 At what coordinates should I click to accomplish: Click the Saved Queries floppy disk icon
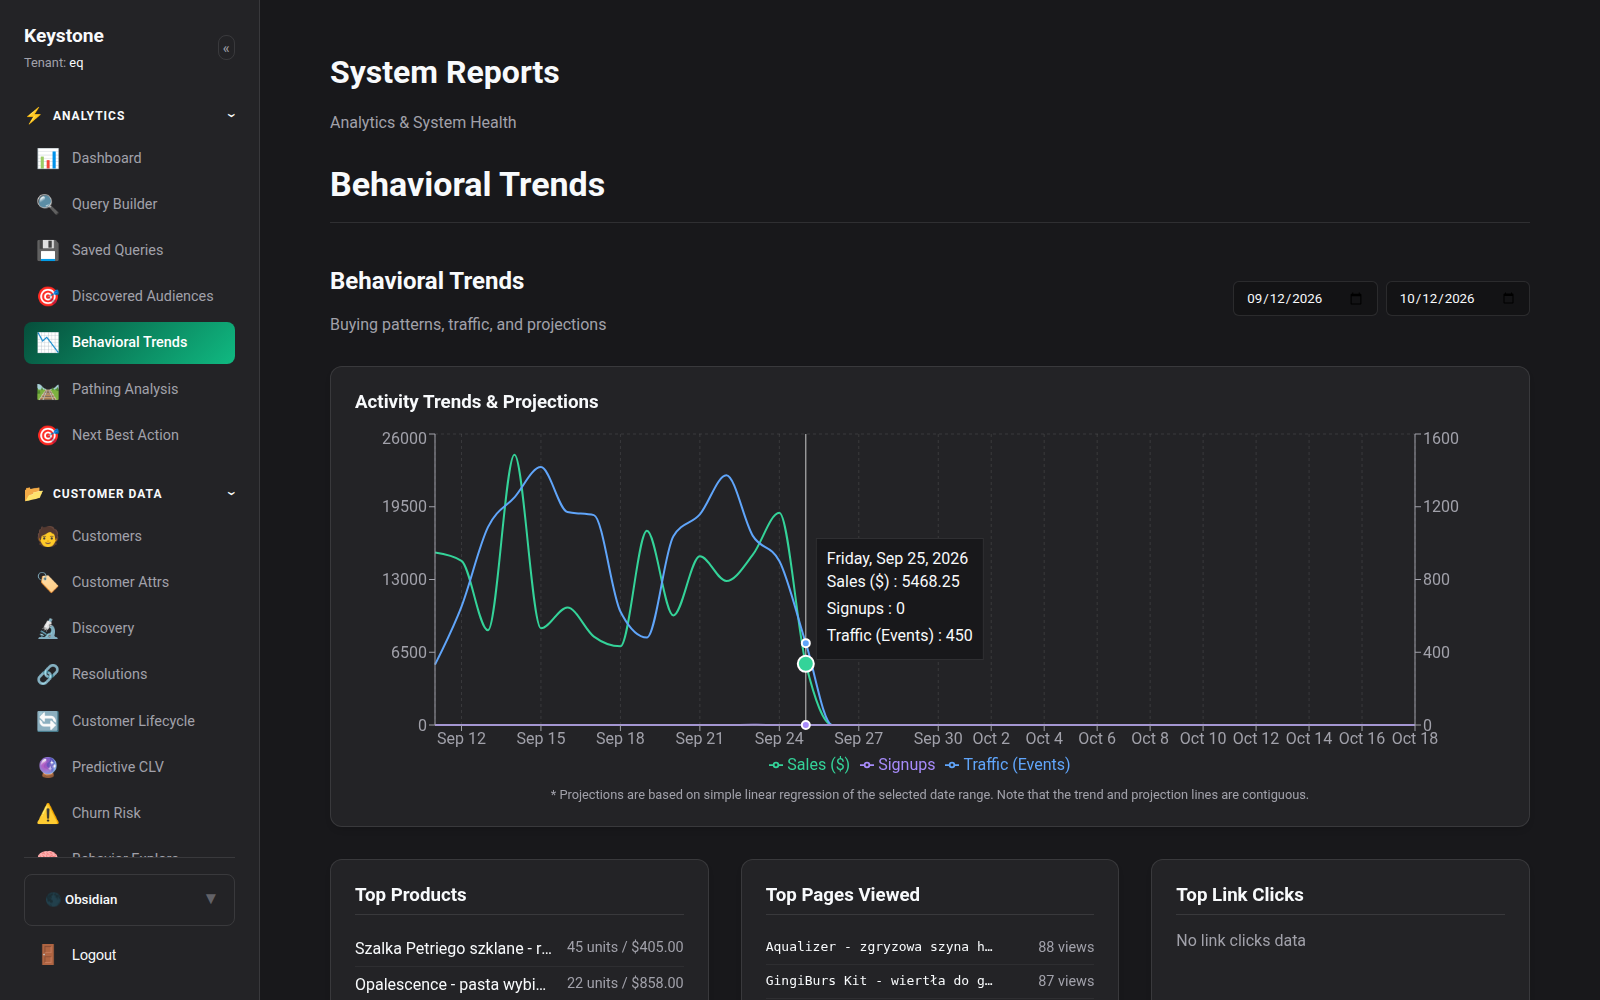tap(48, 250)
